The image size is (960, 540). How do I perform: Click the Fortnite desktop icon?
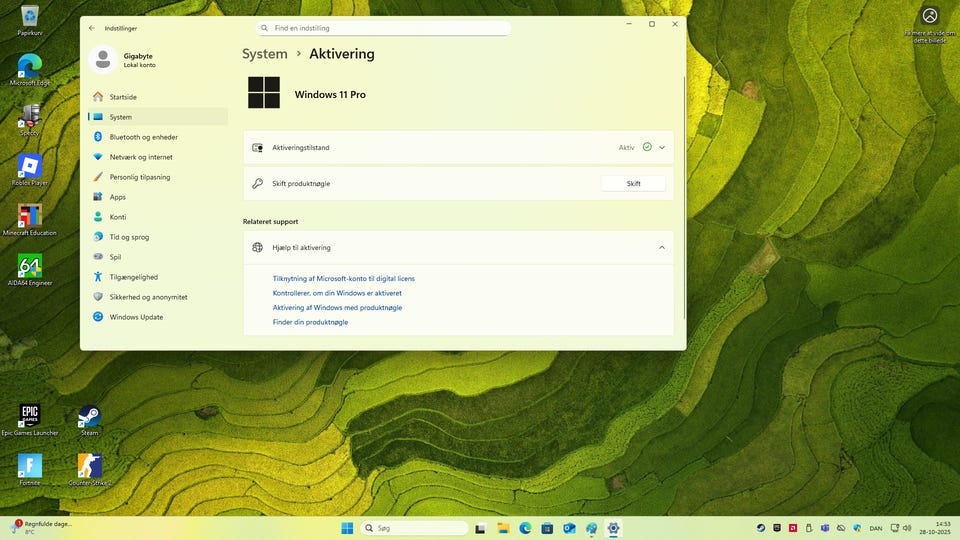click(x=30, y=466)
